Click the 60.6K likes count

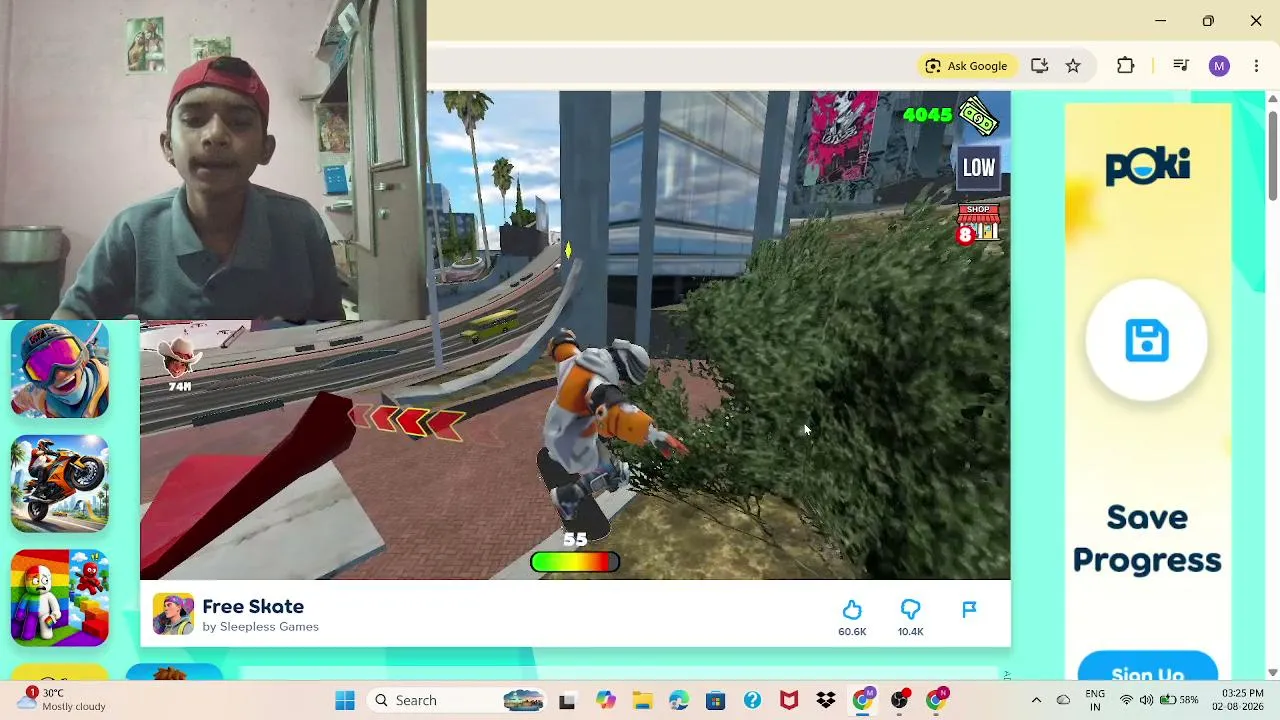[x=852, y=632]
